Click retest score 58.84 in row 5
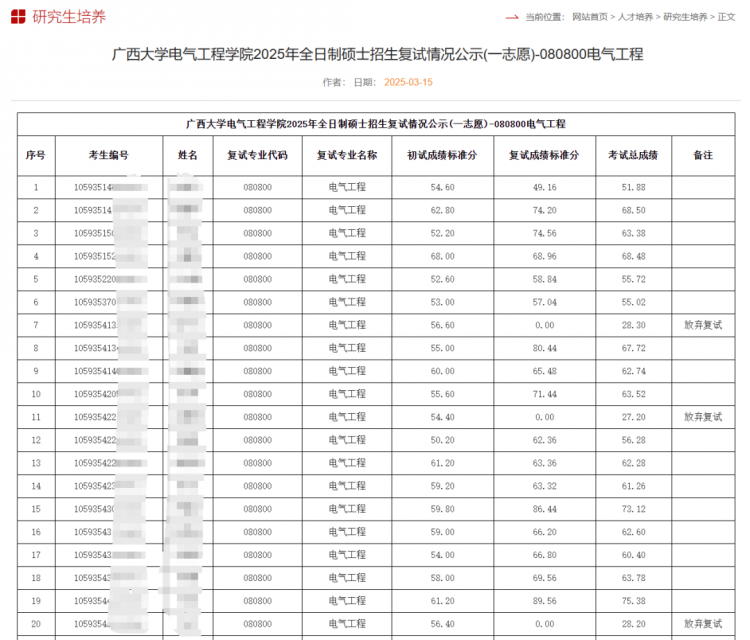The height and width of the screenshot is (640, 750). pyautogui.click(x=544, y=279)
